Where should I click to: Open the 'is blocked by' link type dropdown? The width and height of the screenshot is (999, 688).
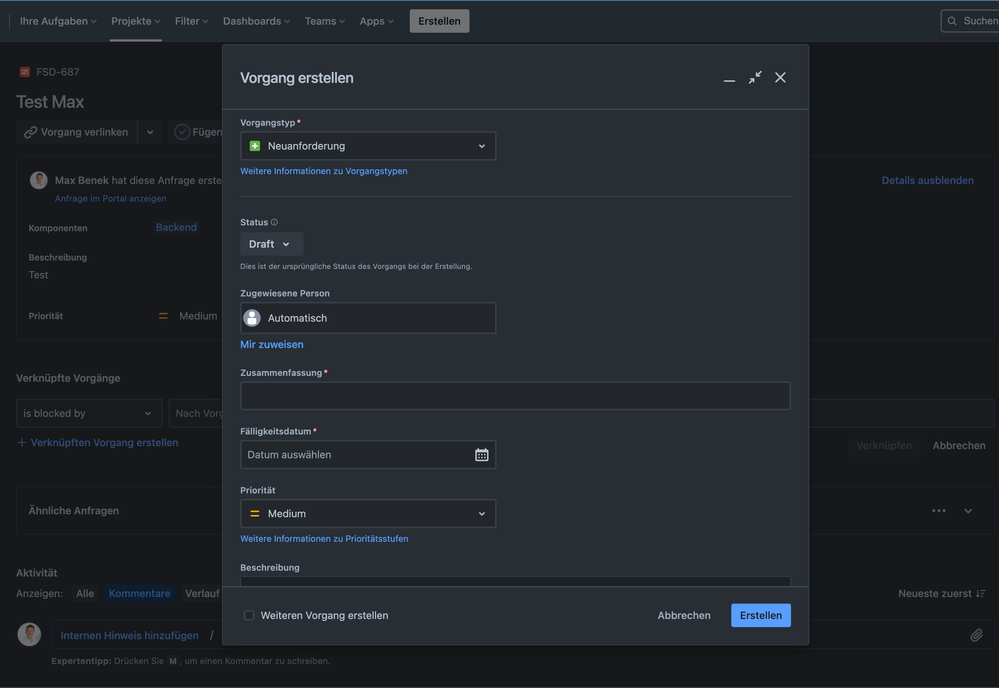click(x=89, y=413)
